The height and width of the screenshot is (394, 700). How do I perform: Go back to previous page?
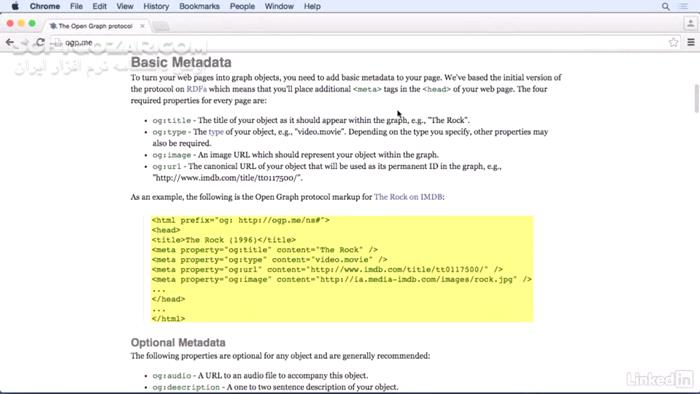[x=10, y=42]
